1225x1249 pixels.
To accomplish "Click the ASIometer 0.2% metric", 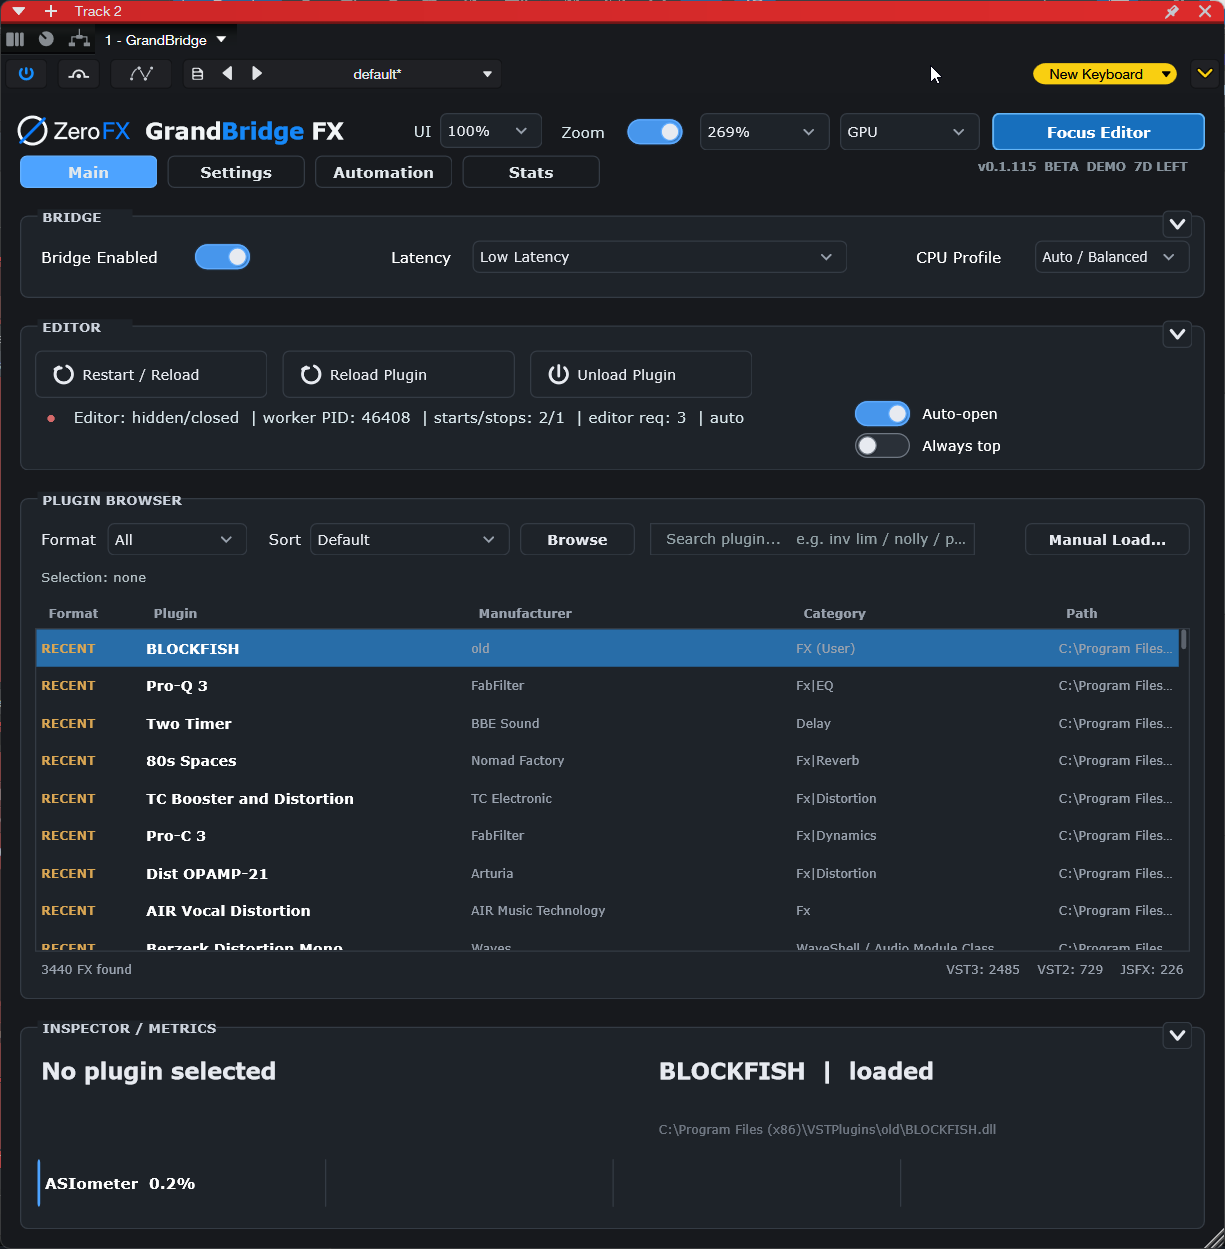I will pyautogui.click(x=120, y=1183).
